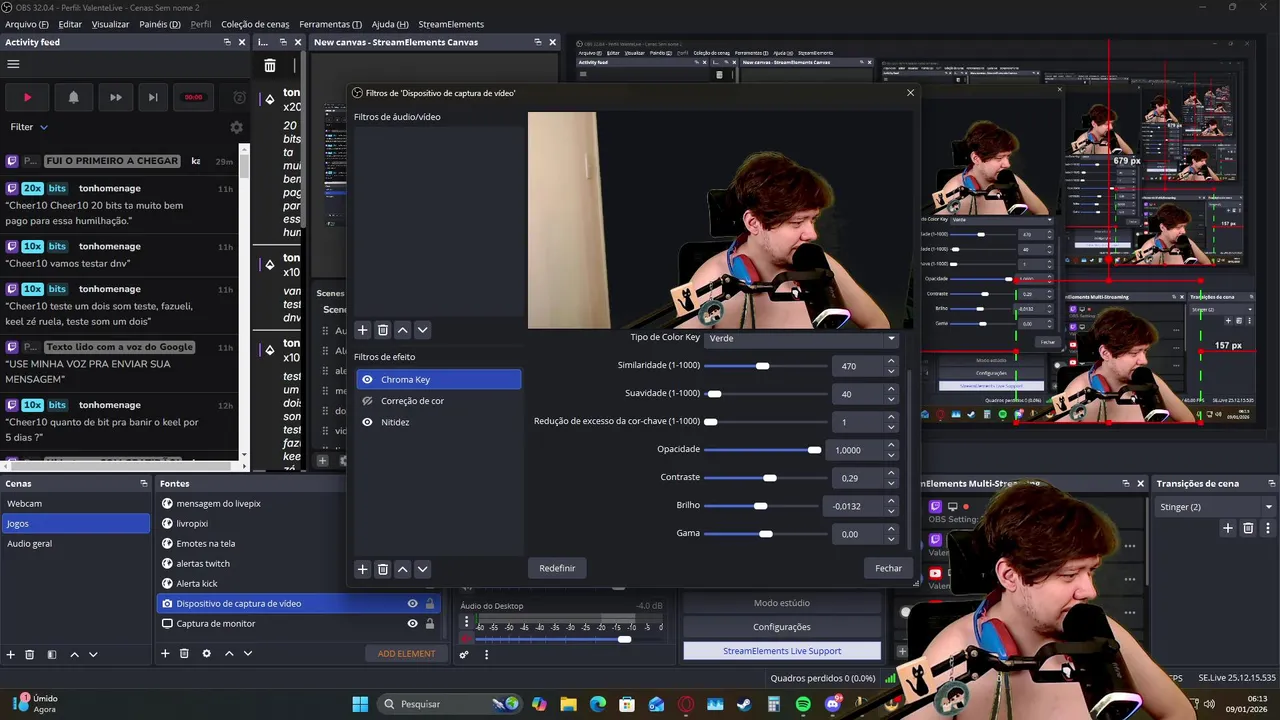Toggle visibility of the Nitidez filter
Image resolution: width=1280 pixels, height=720 pixels.
click(x=367, y=422)
